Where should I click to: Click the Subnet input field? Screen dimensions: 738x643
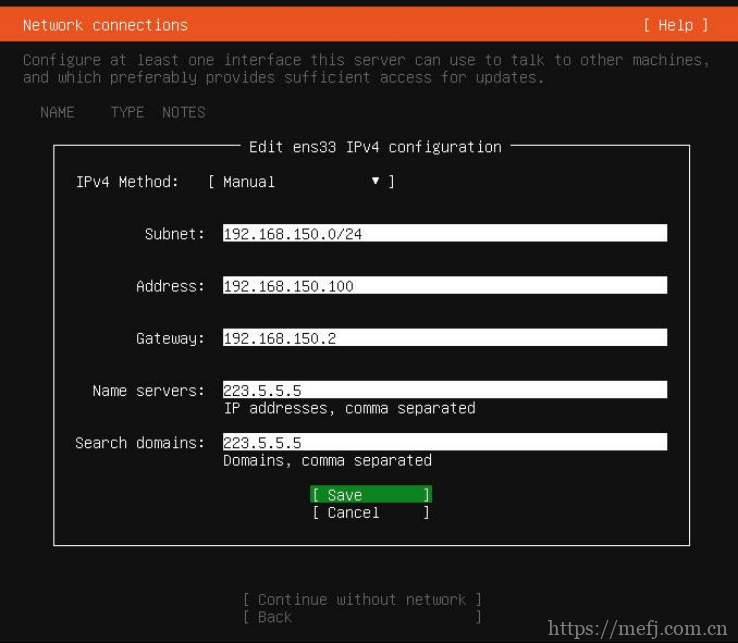[444, 234]
